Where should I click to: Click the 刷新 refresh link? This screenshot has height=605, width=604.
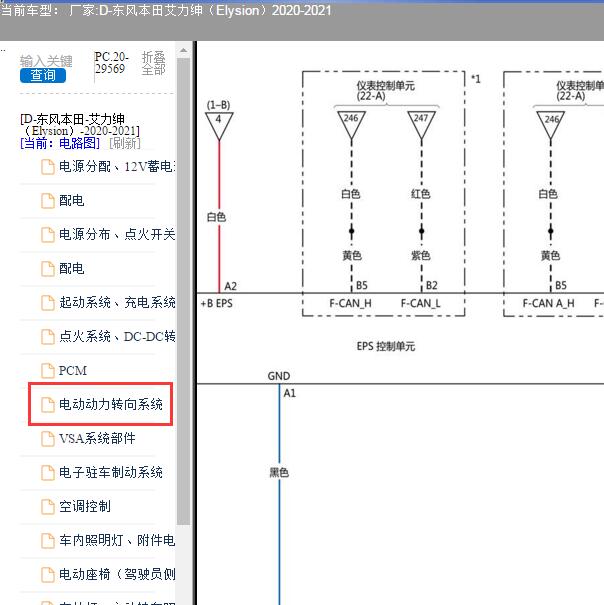[x=125, y=144]
